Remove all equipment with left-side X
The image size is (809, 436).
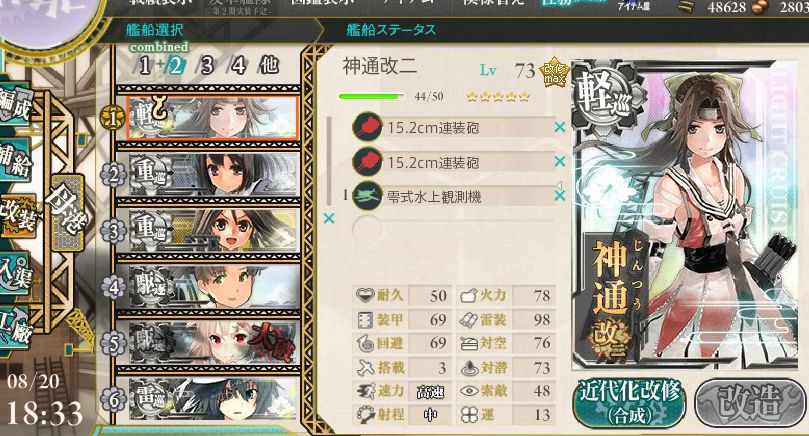[329, 218]
